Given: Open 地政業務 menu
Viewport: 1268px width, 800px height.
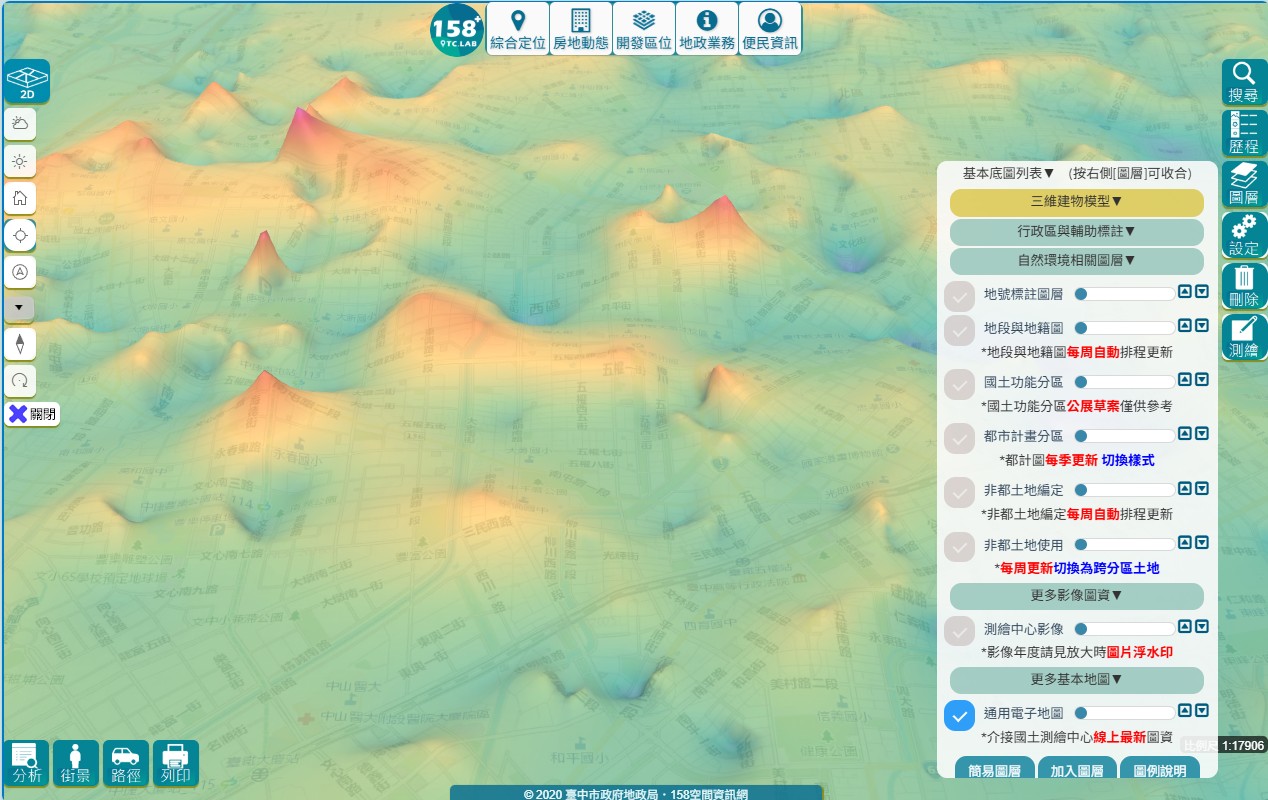Looking at the screenshot, I should click(x=707, y=29).
